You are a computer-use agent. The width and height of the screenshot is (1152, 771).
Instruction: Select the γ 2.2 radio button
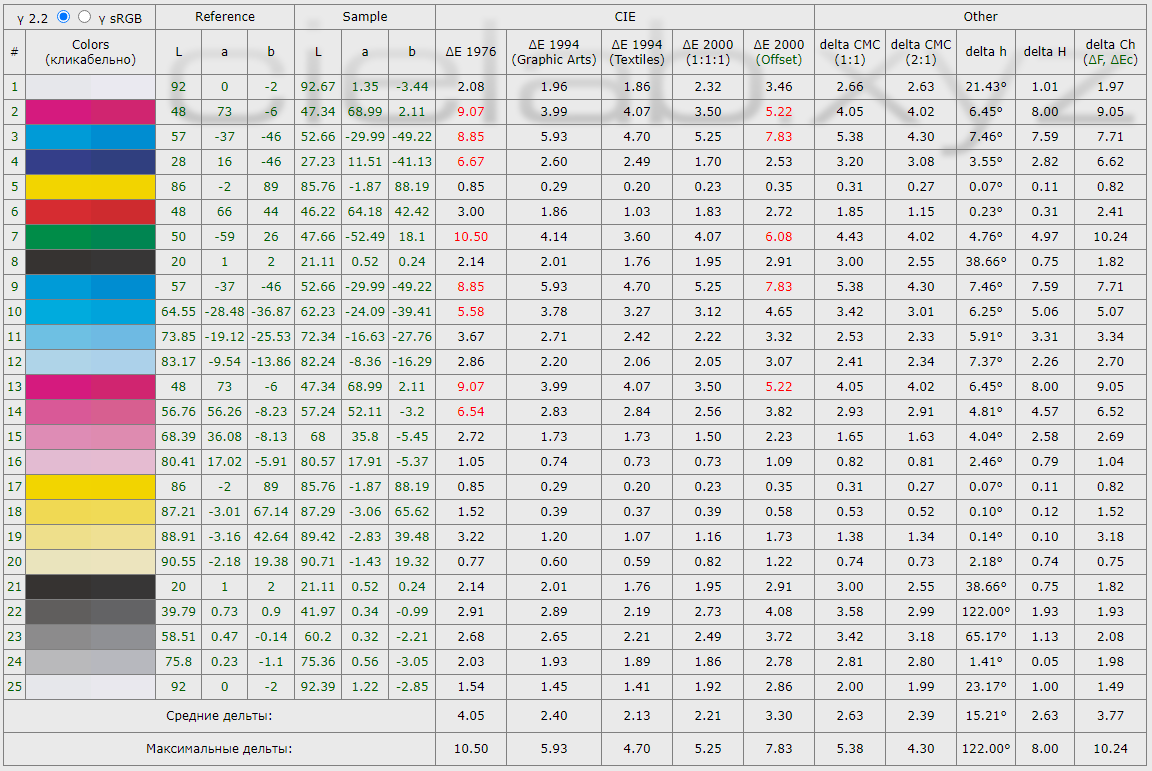pyautogui.click(x=64, y=16)
